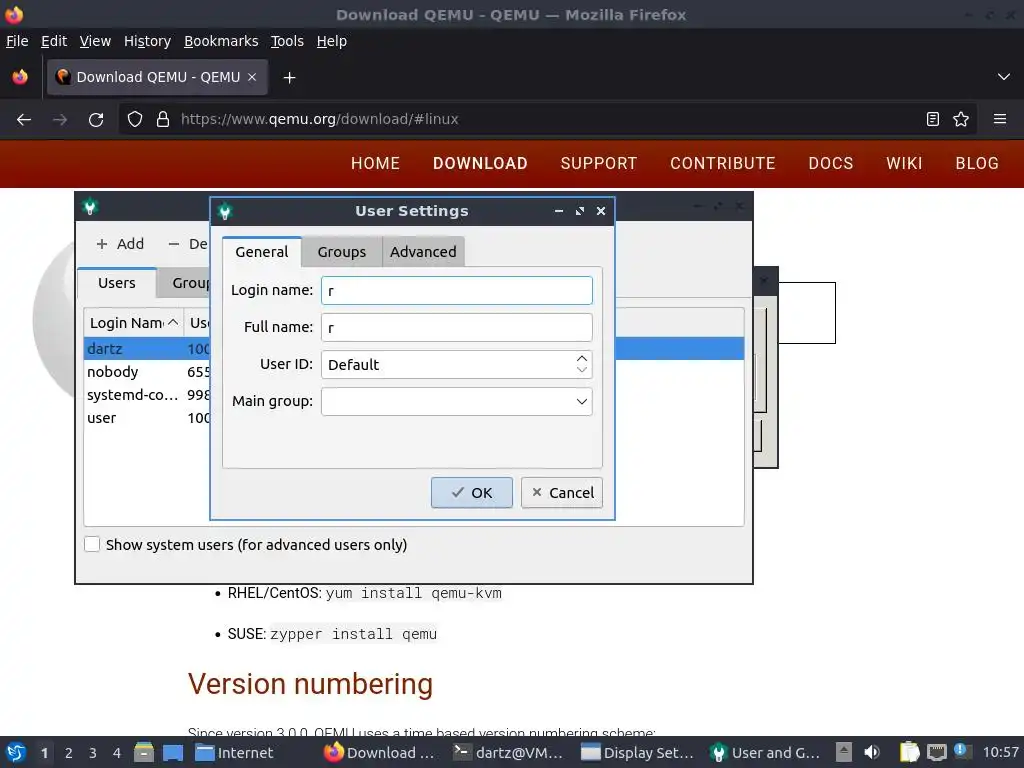This screenshot has width=1024, height=768.
Task: Click the Login name input field
Action: [456, 291]
